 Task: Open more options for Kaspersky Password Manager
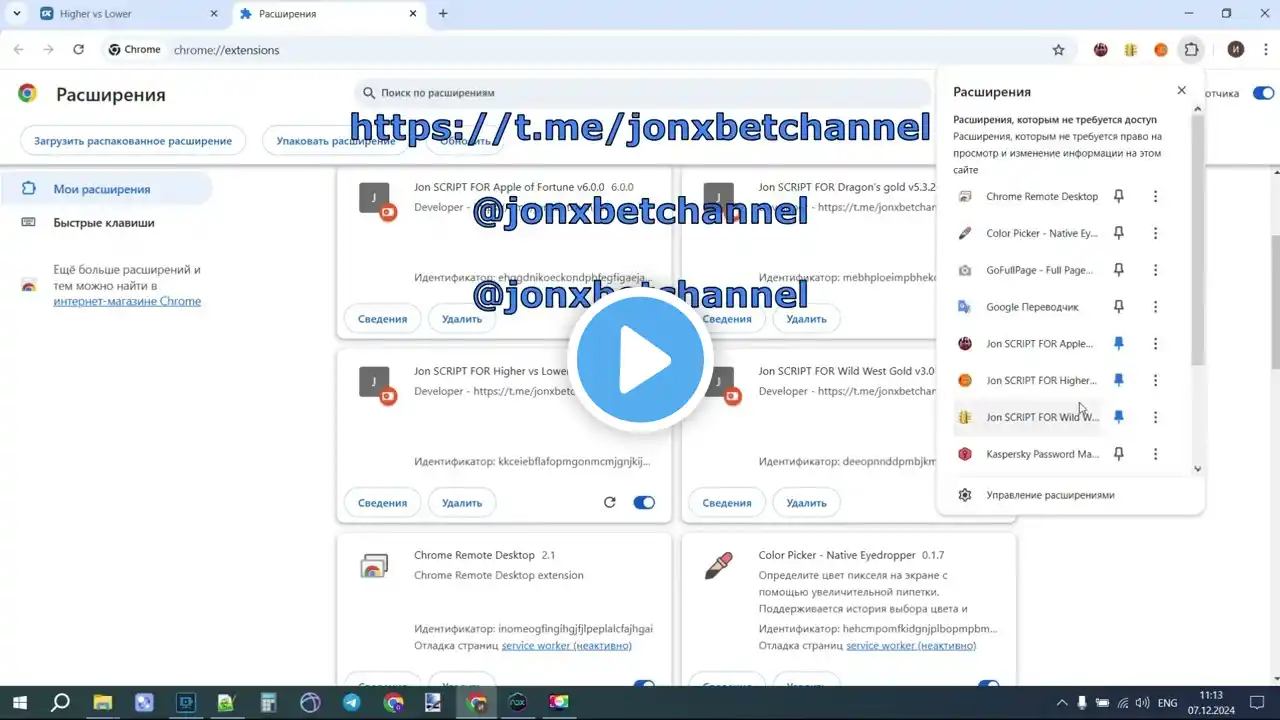coord(1155,454)
